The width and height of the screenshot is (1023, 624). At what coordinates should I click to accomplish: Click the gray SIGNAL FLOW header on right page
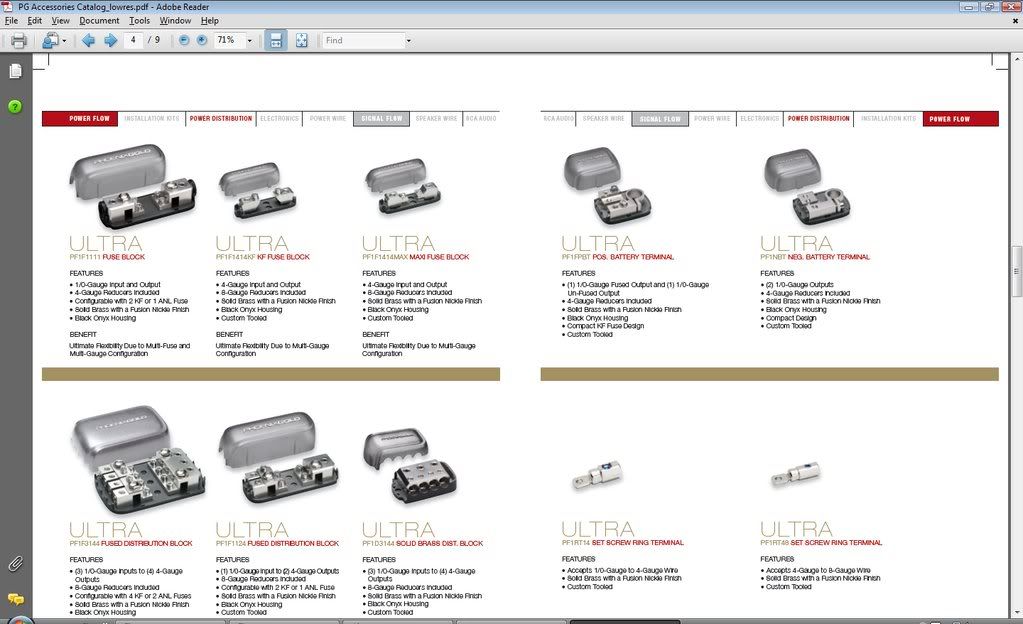click(x=660, y=119)
